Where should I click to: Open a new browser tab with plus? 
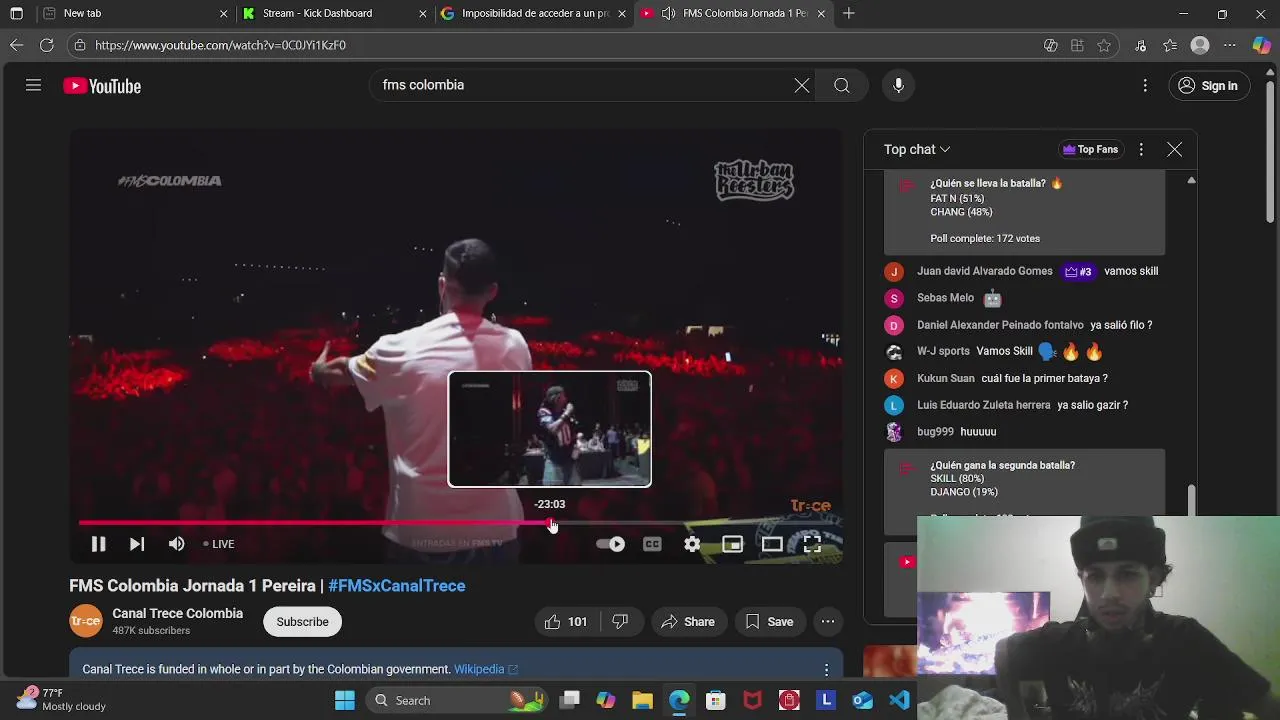[x=849, y=13]
